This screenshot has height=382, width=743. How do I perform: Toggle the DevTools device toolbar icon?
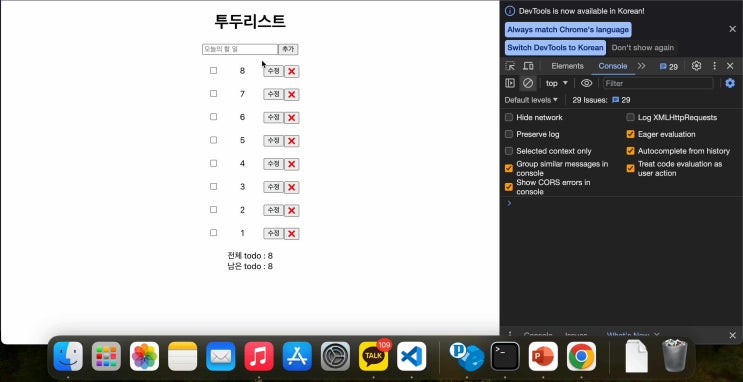pos(528,66)
